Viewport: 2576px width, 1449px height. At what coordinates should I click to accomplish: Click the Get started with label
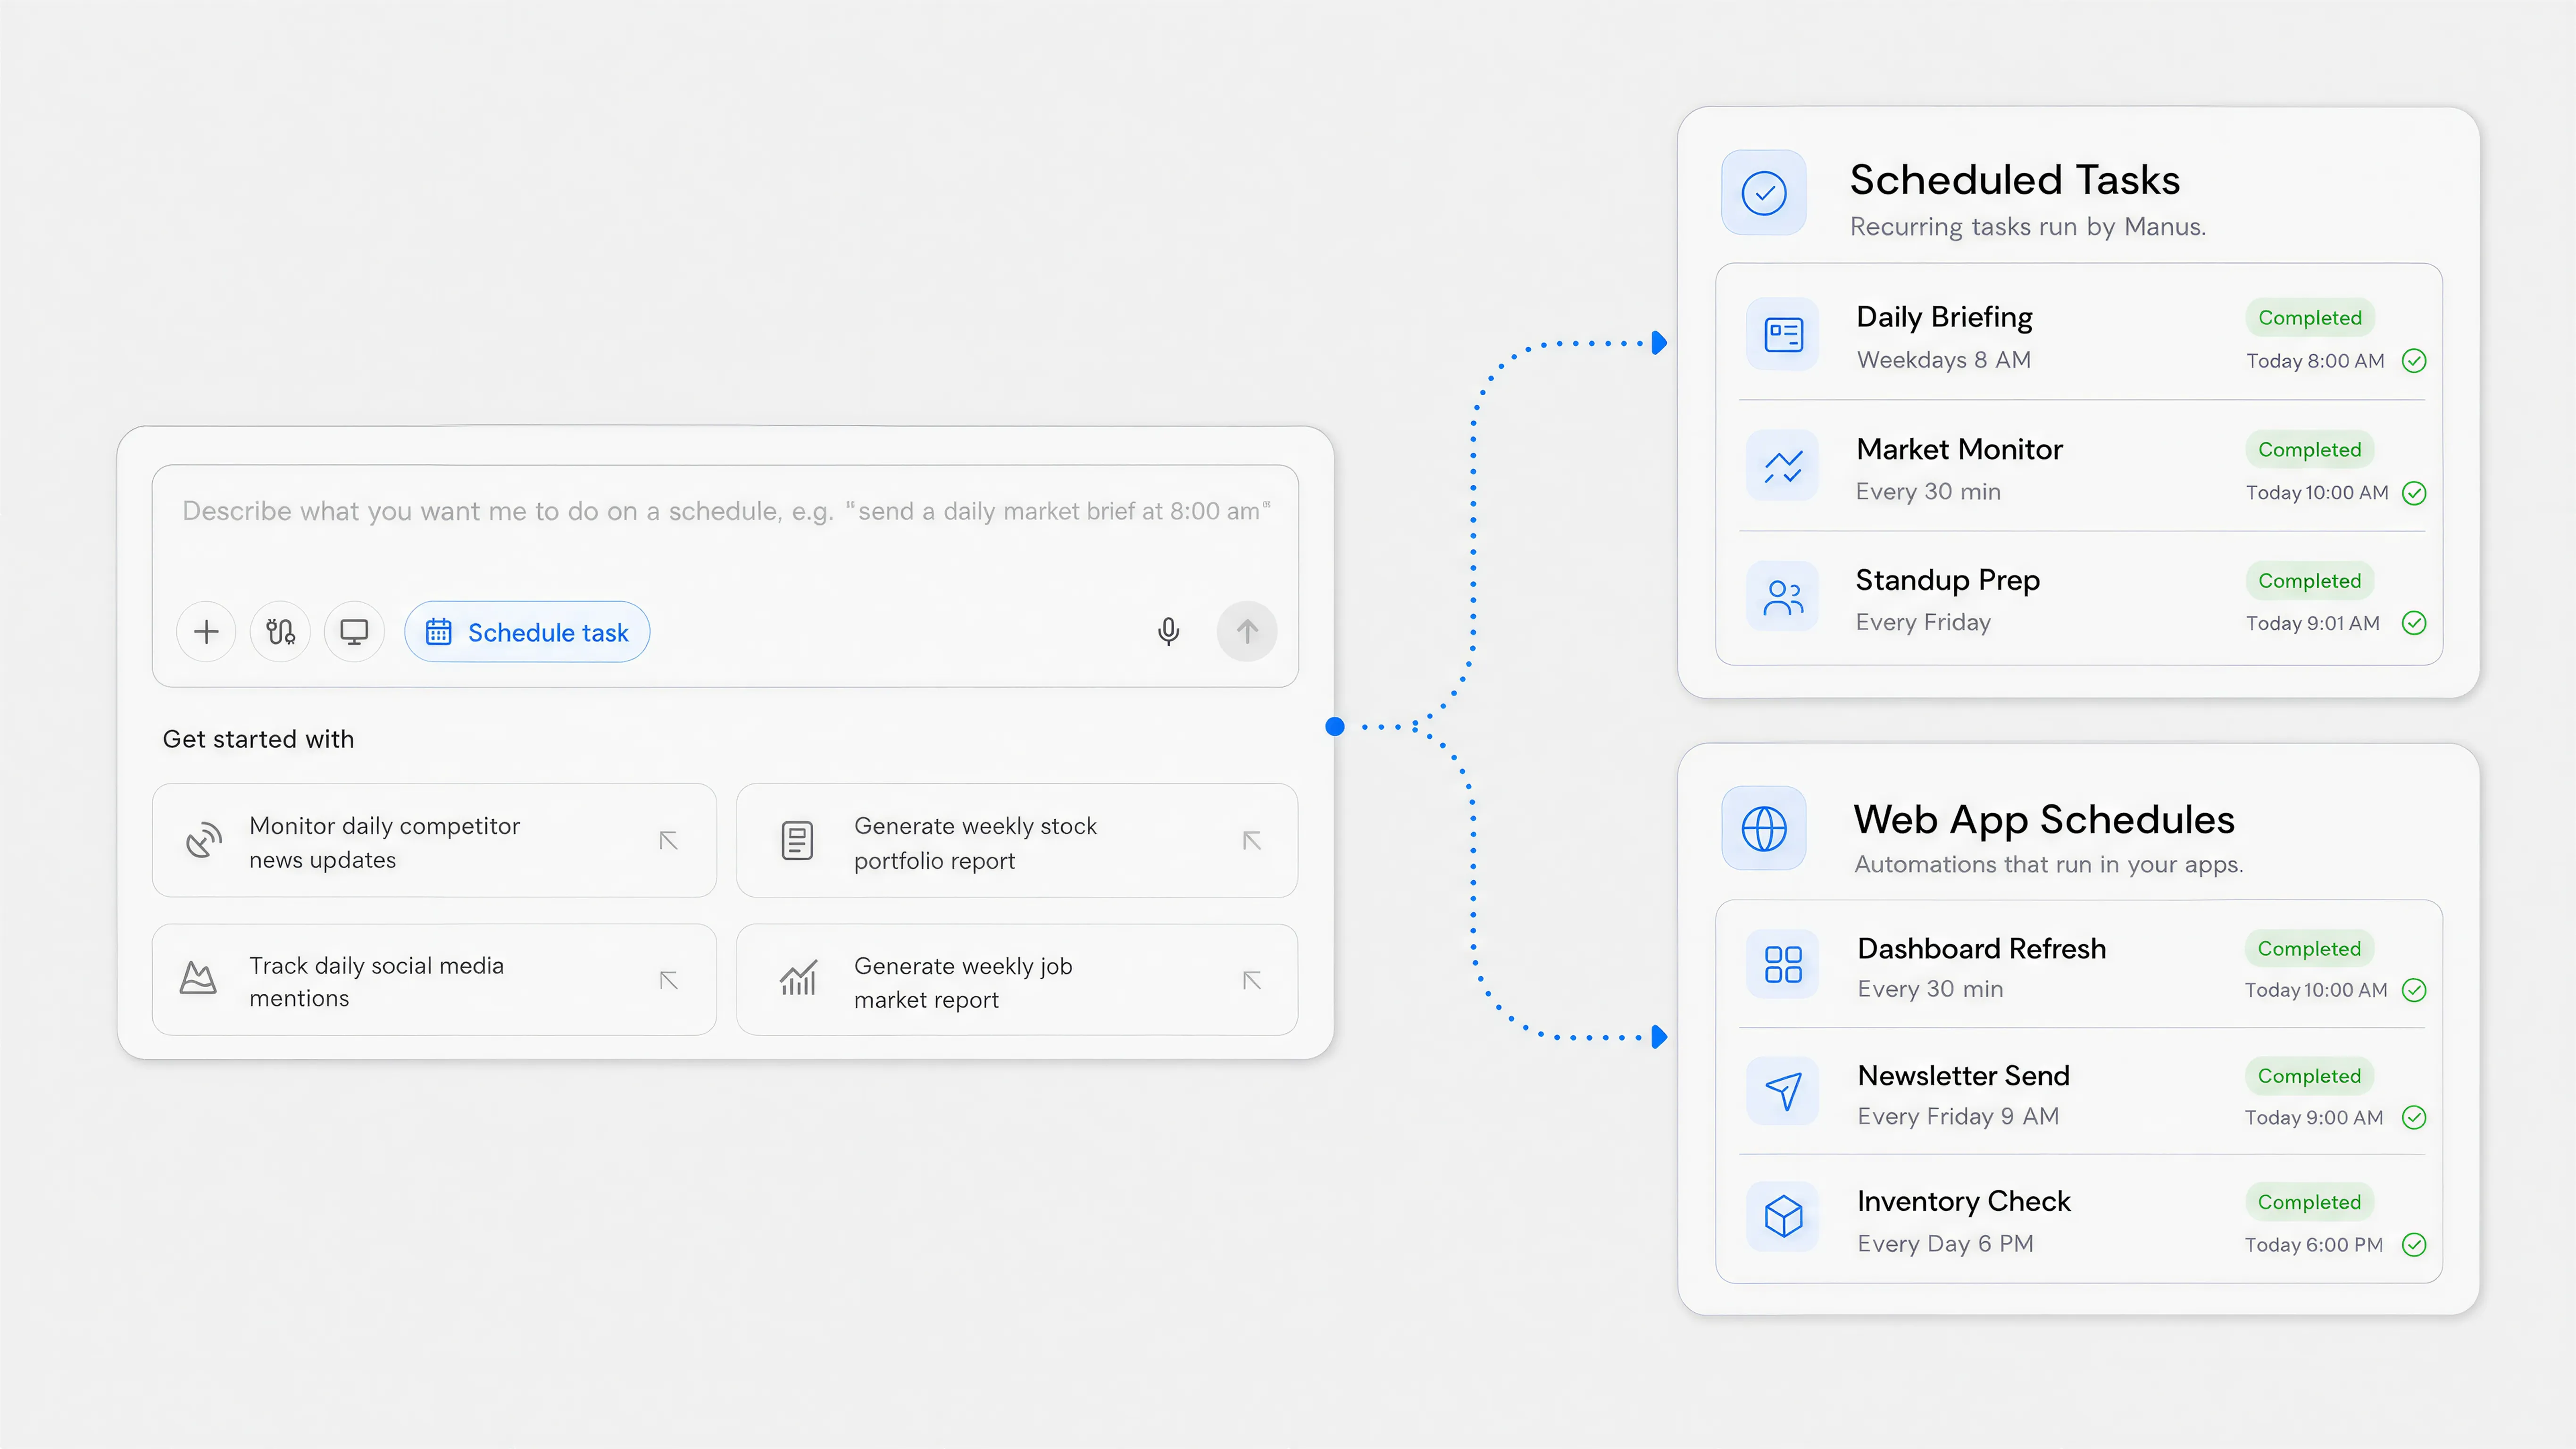pos(258,739)
